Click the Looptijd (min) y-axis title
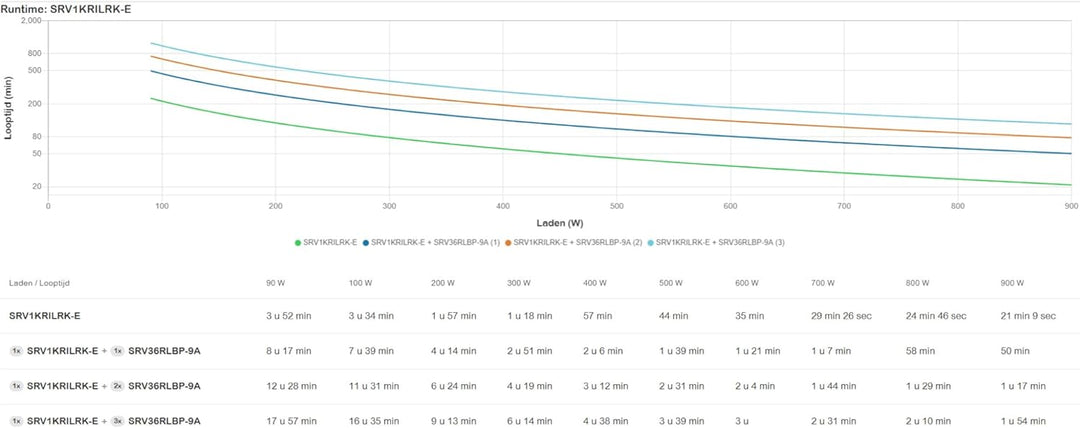 pos(8,110)
